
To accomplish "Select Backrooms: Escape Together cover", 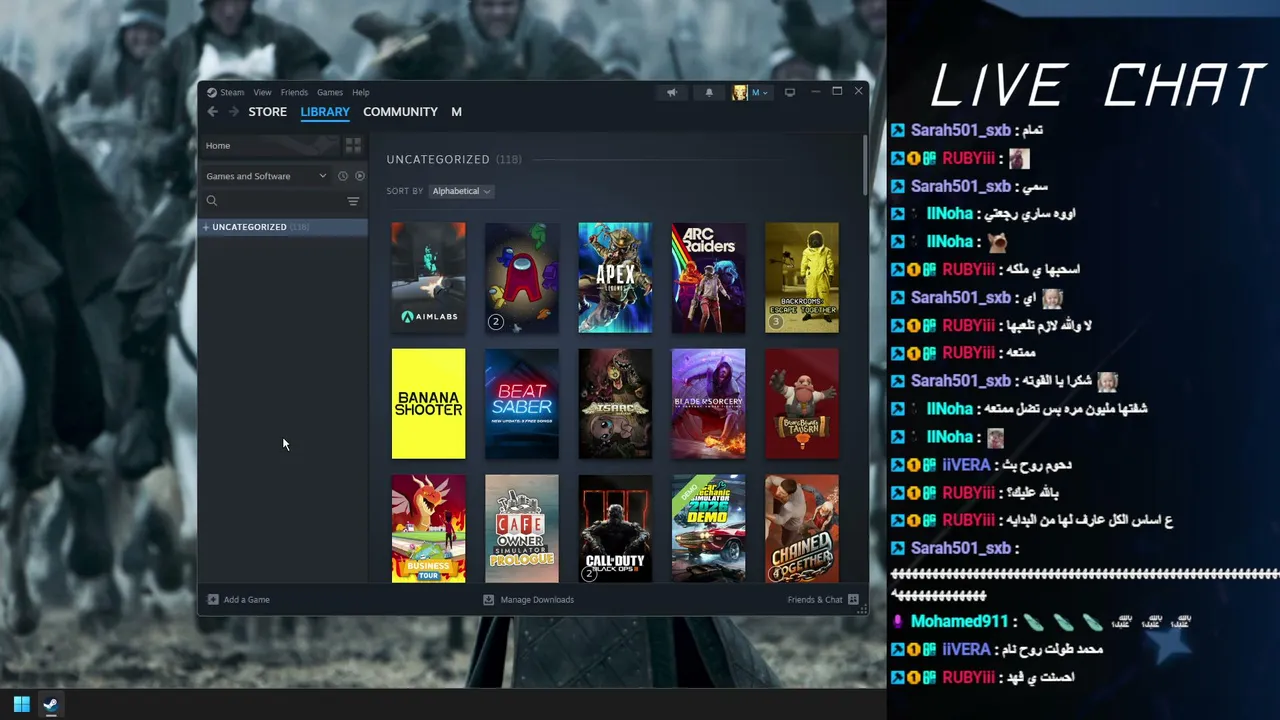I will tap(802, 278).
